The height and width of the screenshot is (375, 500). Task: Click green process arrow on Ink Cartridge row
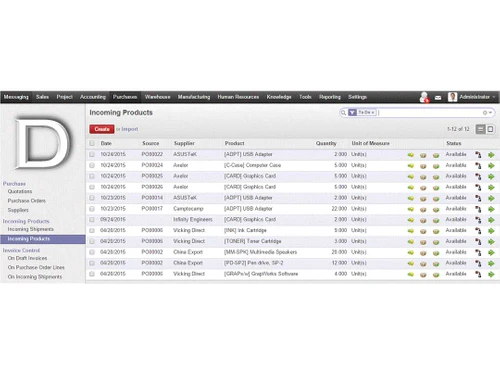click(491, 231)
